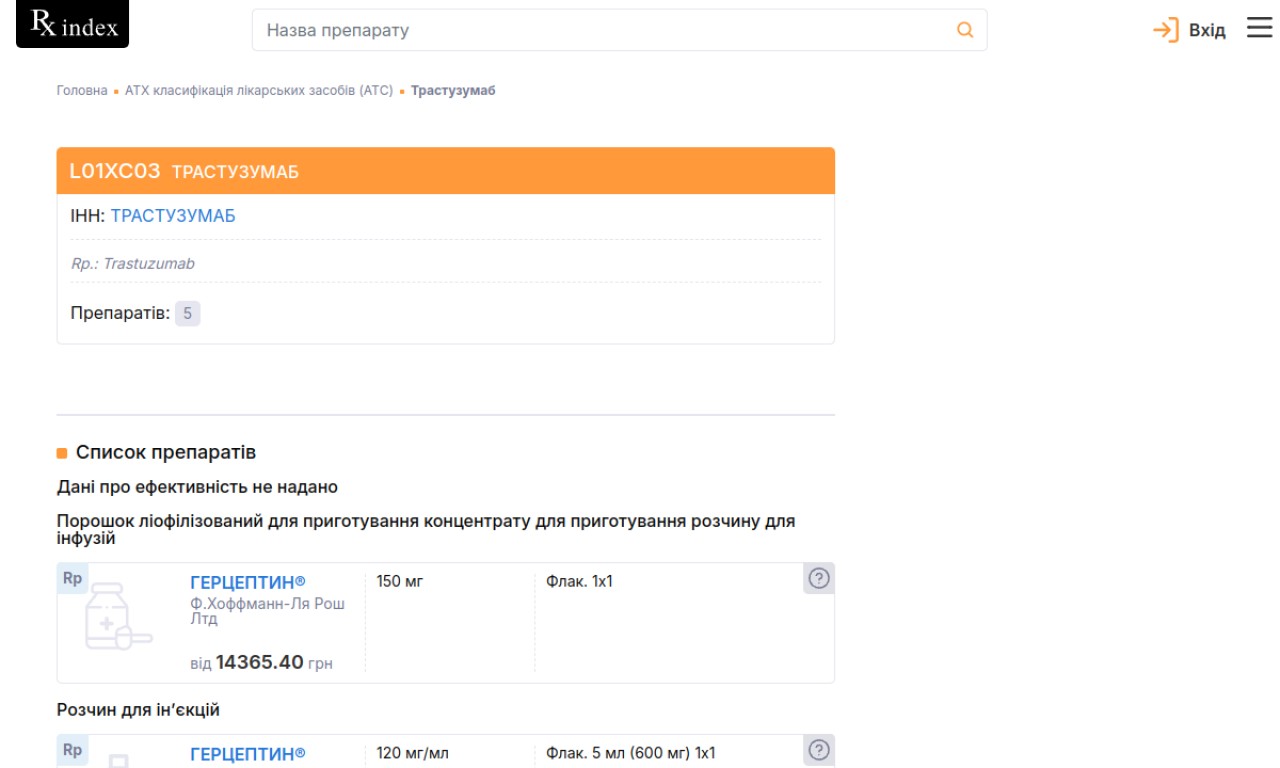Click 'Список препаратів' heading
The width and height of the screenshot is (1280, 768).
(x=166, y=452)
